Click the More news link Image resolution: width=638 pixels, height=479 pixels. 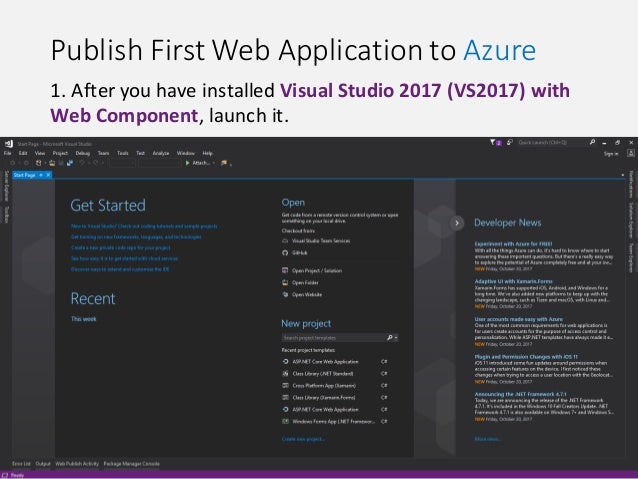tap(487, 439)
